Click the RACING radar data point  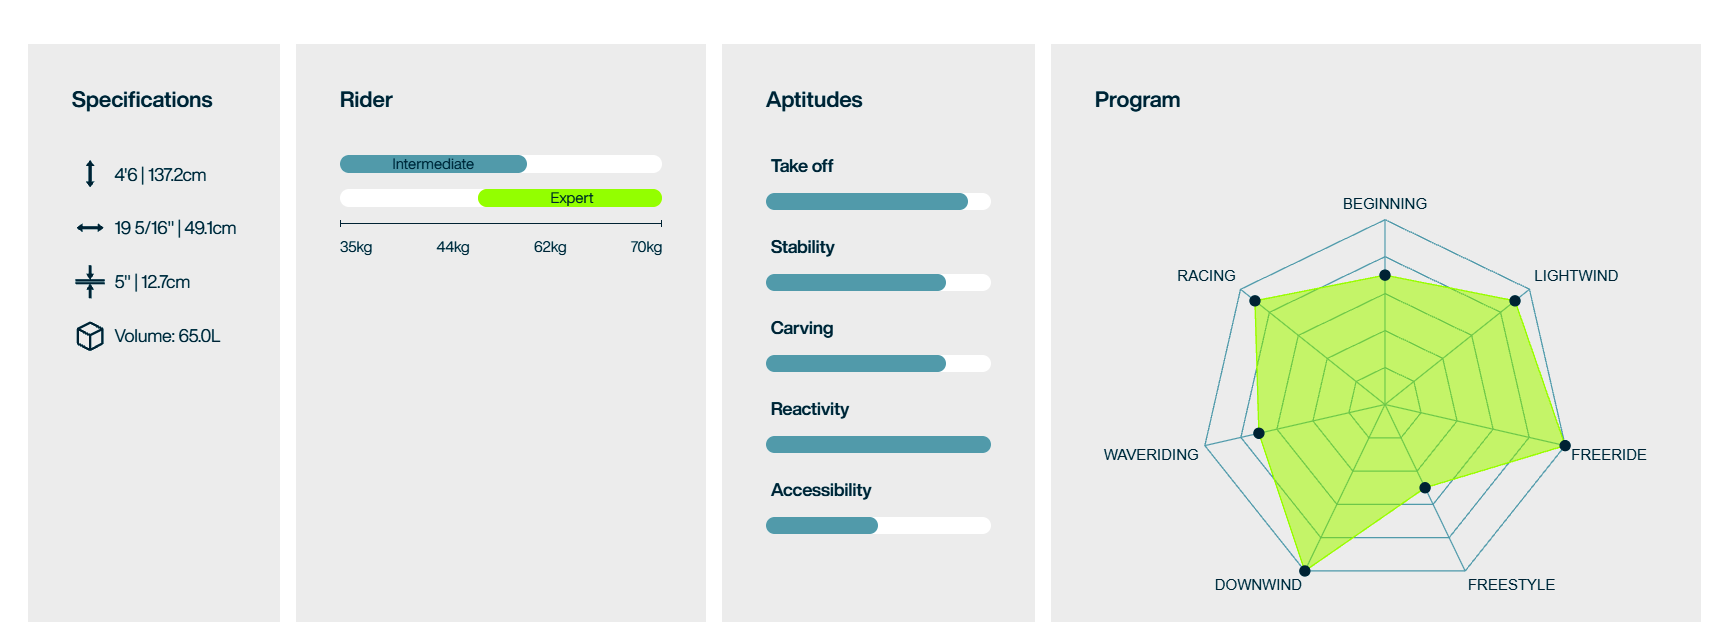pos(1255,301)
